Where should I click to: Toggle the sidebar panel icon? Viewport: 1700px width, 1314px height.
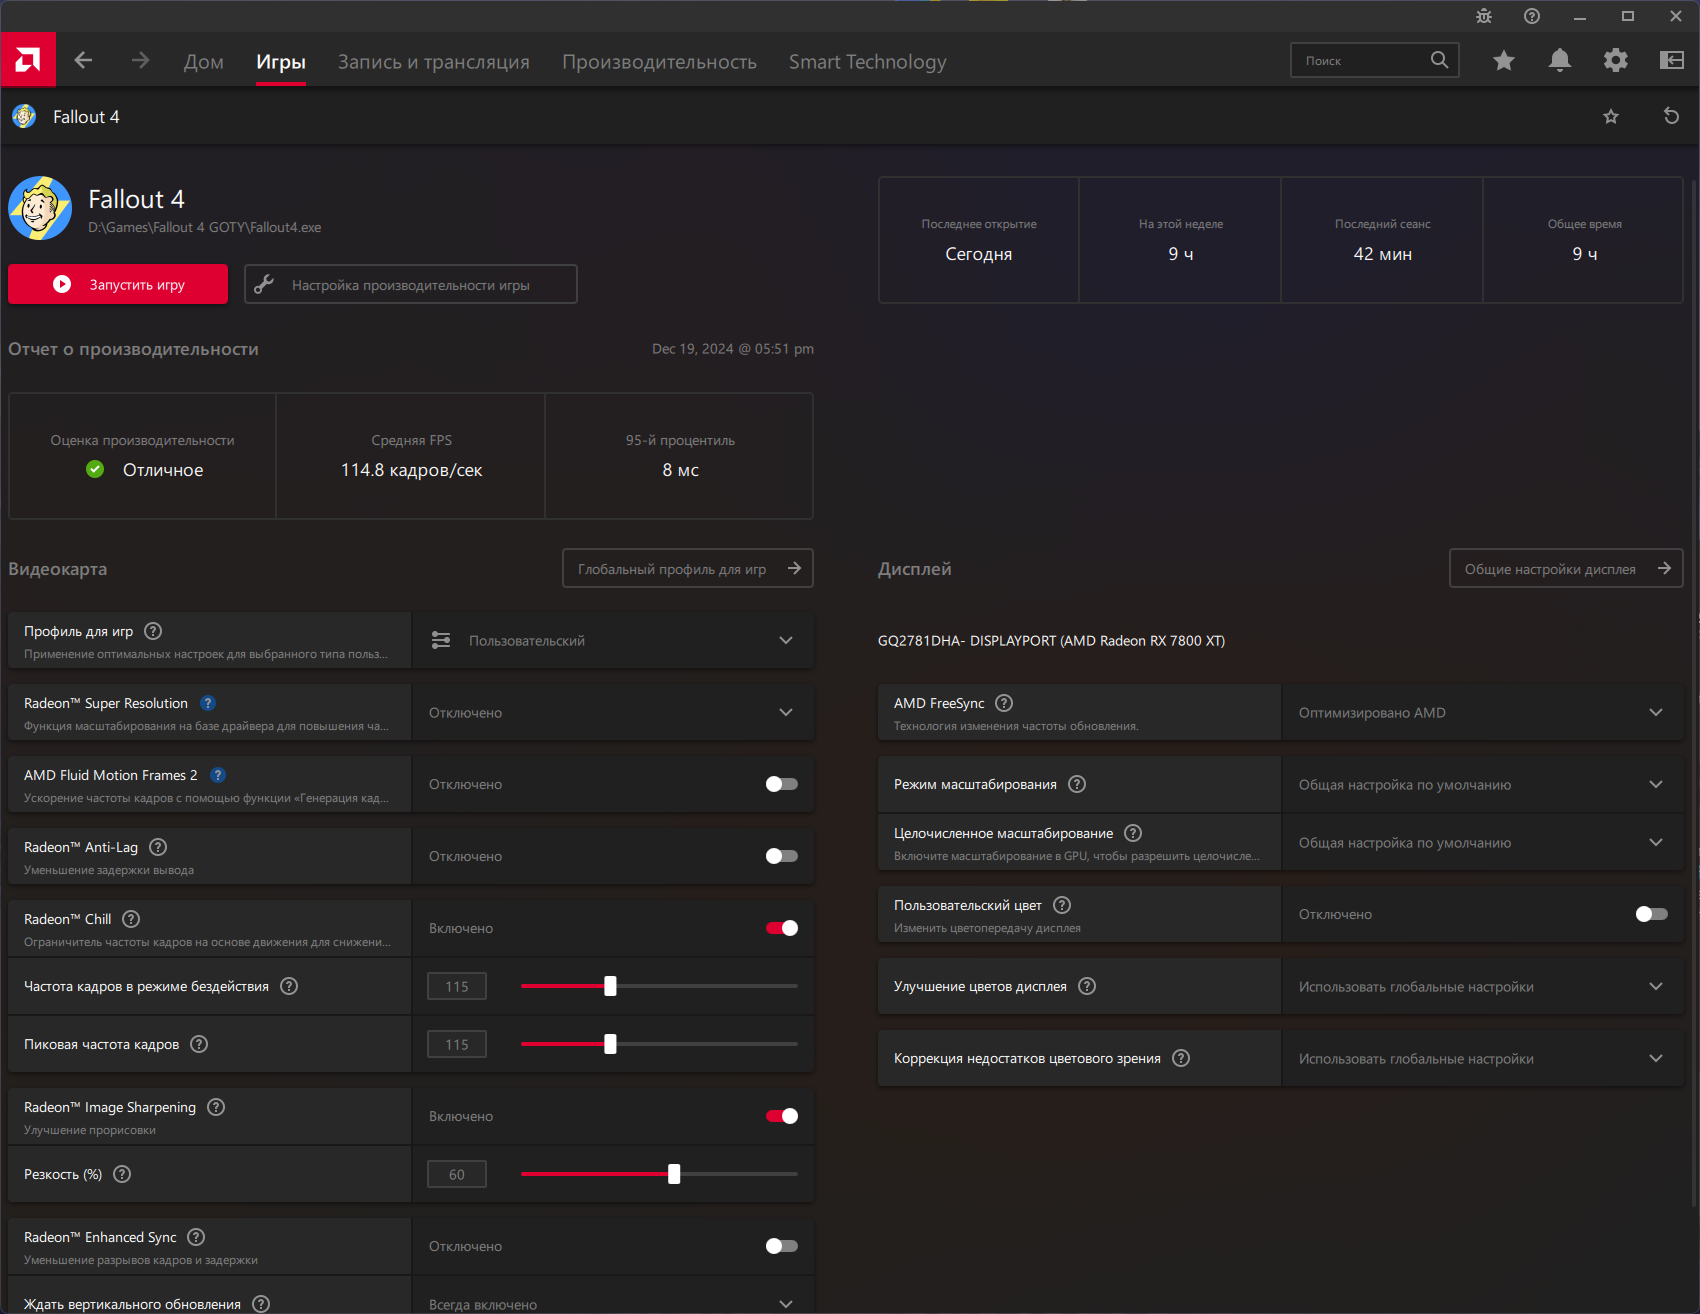tap(1671, 61)
